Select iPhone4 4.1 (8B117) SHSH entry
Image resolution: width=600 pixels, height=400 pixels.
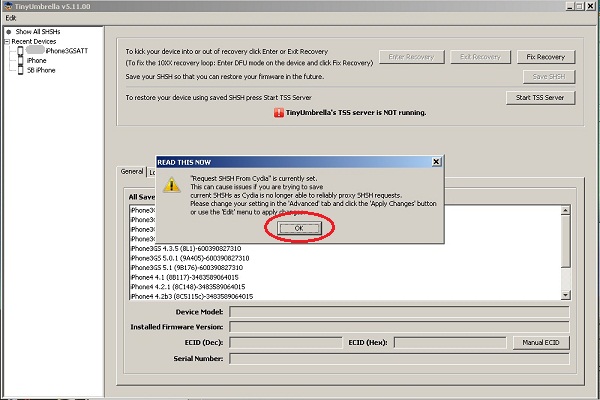pyautogui.click(x=184, y=277)
